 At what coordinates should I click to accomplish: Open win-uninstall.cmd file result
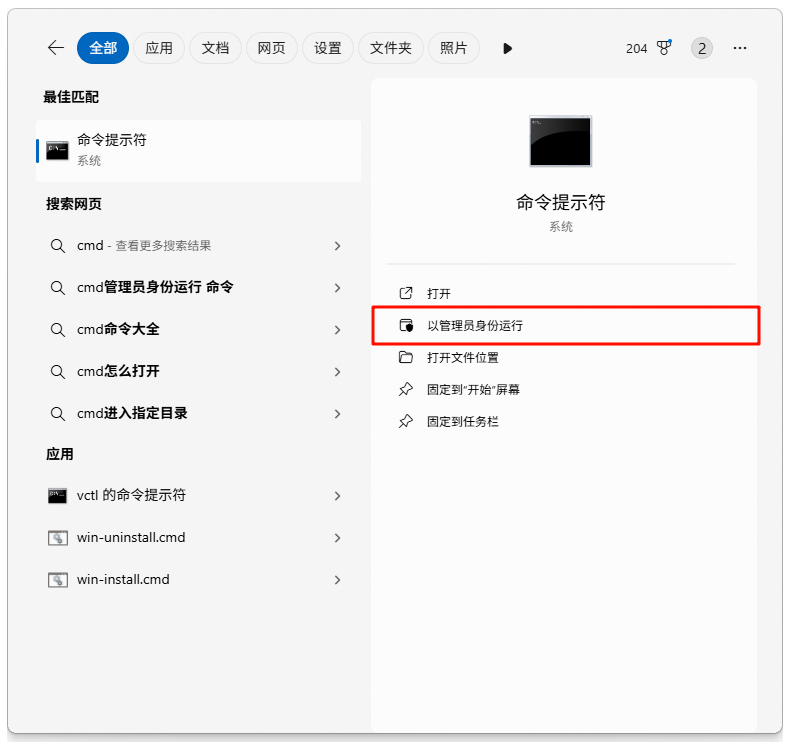131,538
